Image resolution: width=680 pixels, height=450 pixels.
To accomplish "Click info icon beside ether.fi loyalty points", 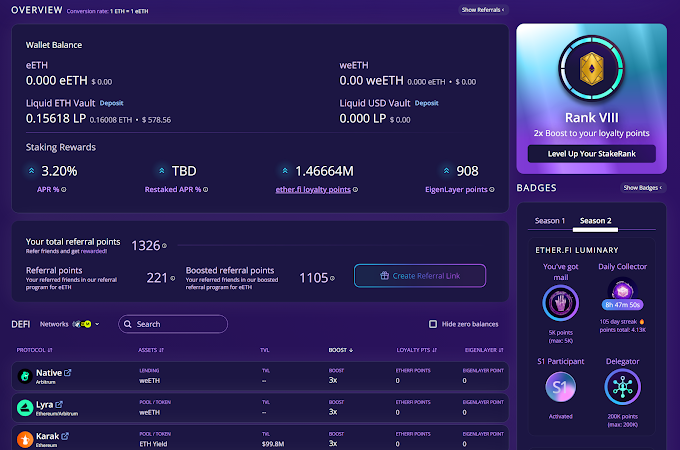I will (355, 189).
